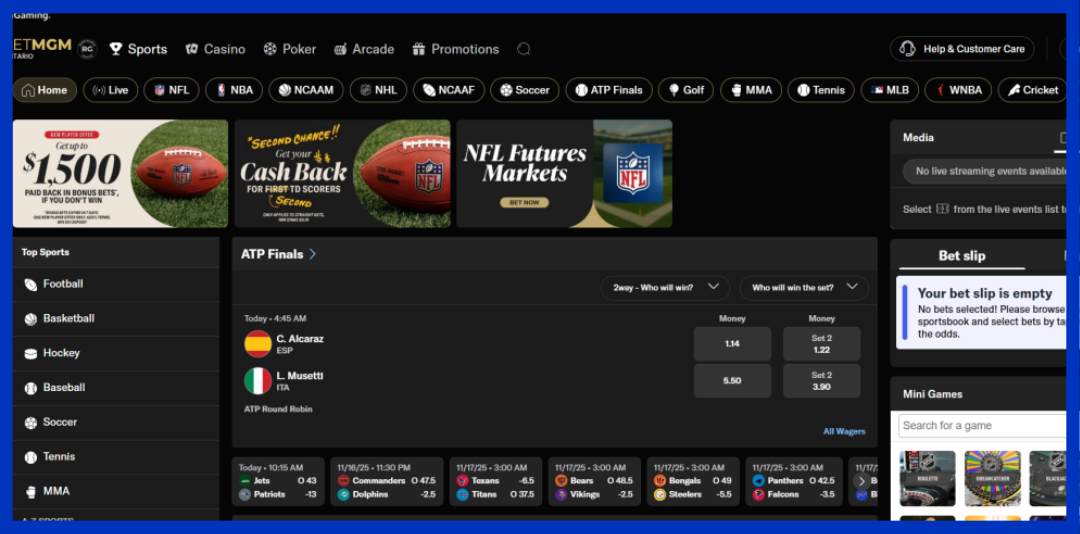
Task: Select the MLB pill
Action: coord(890,90)
